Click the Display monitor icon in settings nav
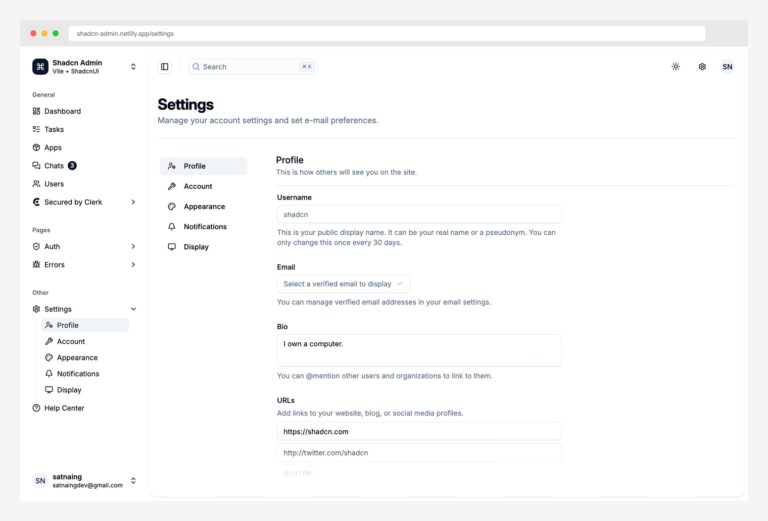Screen dimensions: 768x521 click(172, 247)
